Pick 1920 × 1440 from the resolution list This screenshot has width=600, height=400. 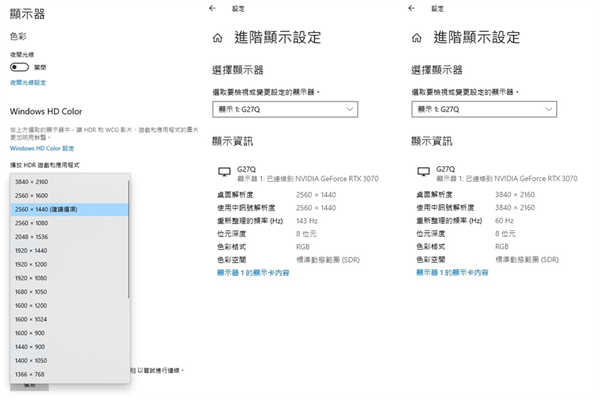click(70, 251)
